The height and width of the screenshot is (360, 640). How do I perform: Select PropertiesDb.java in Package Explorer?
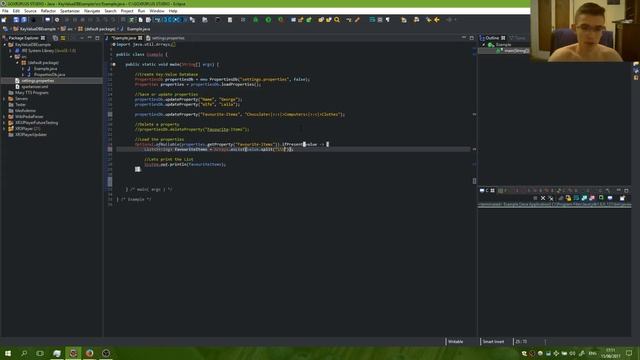pos(49,75)
